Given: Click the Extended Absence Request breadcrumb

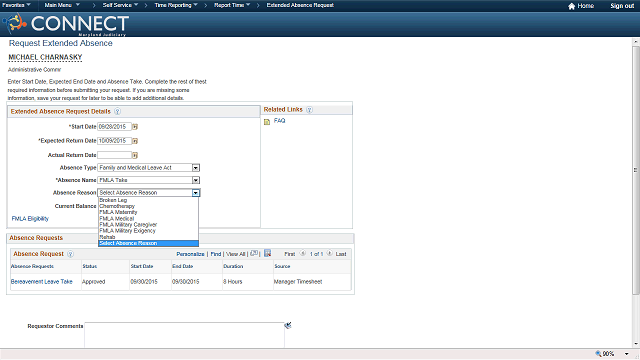Looking at the screenshot, I should pos(300,5).
